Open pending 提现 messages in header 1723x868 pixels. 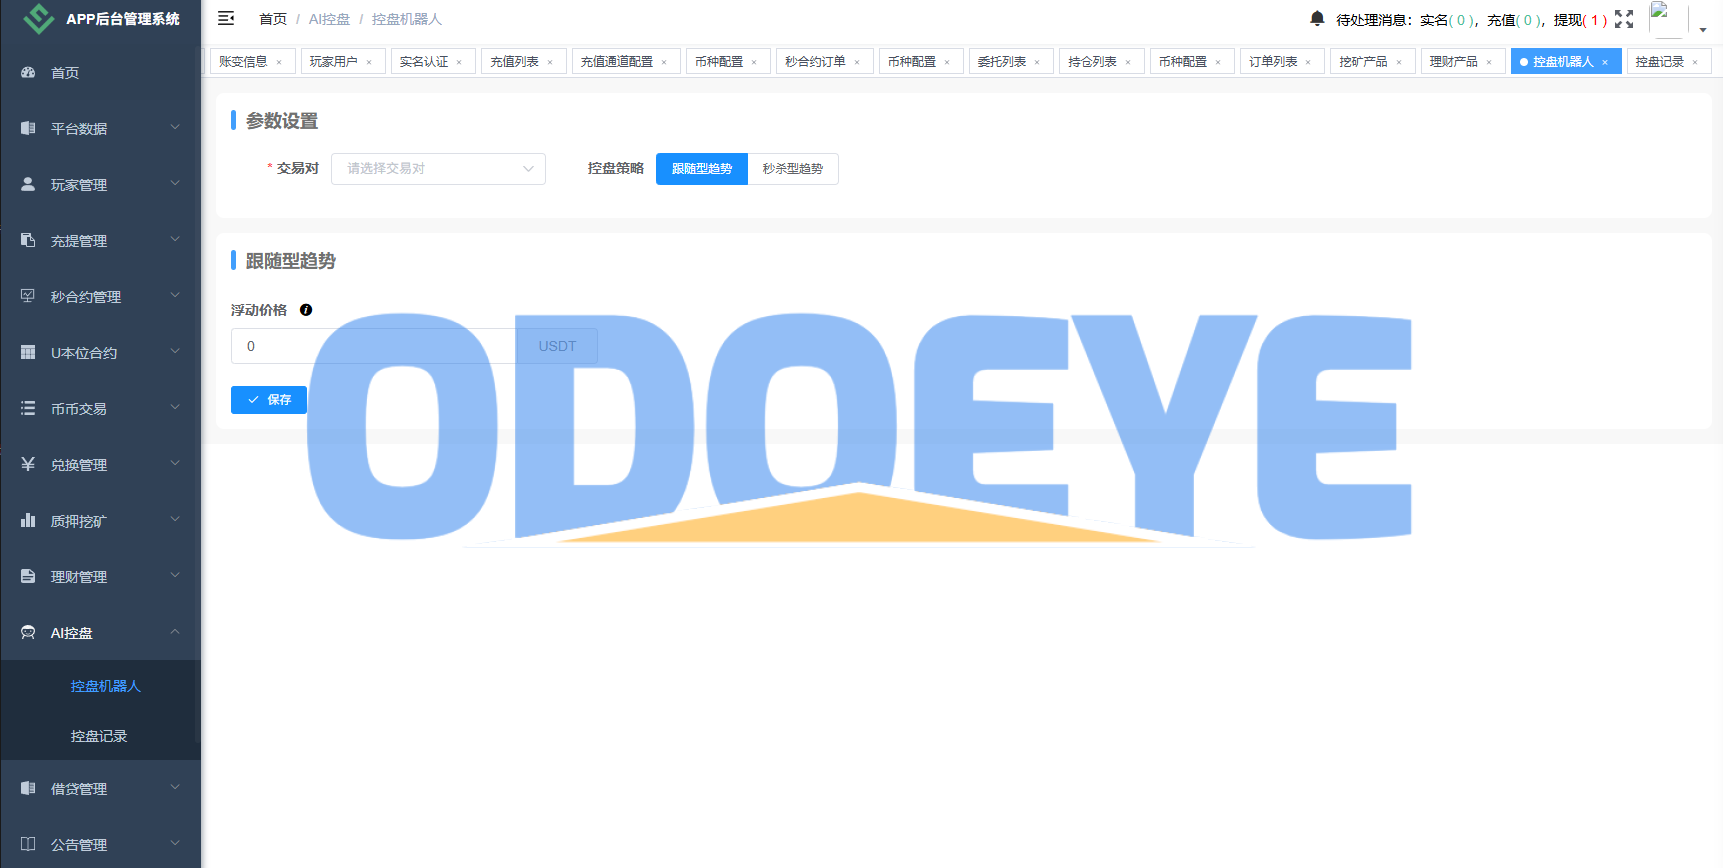point(1581,20)
